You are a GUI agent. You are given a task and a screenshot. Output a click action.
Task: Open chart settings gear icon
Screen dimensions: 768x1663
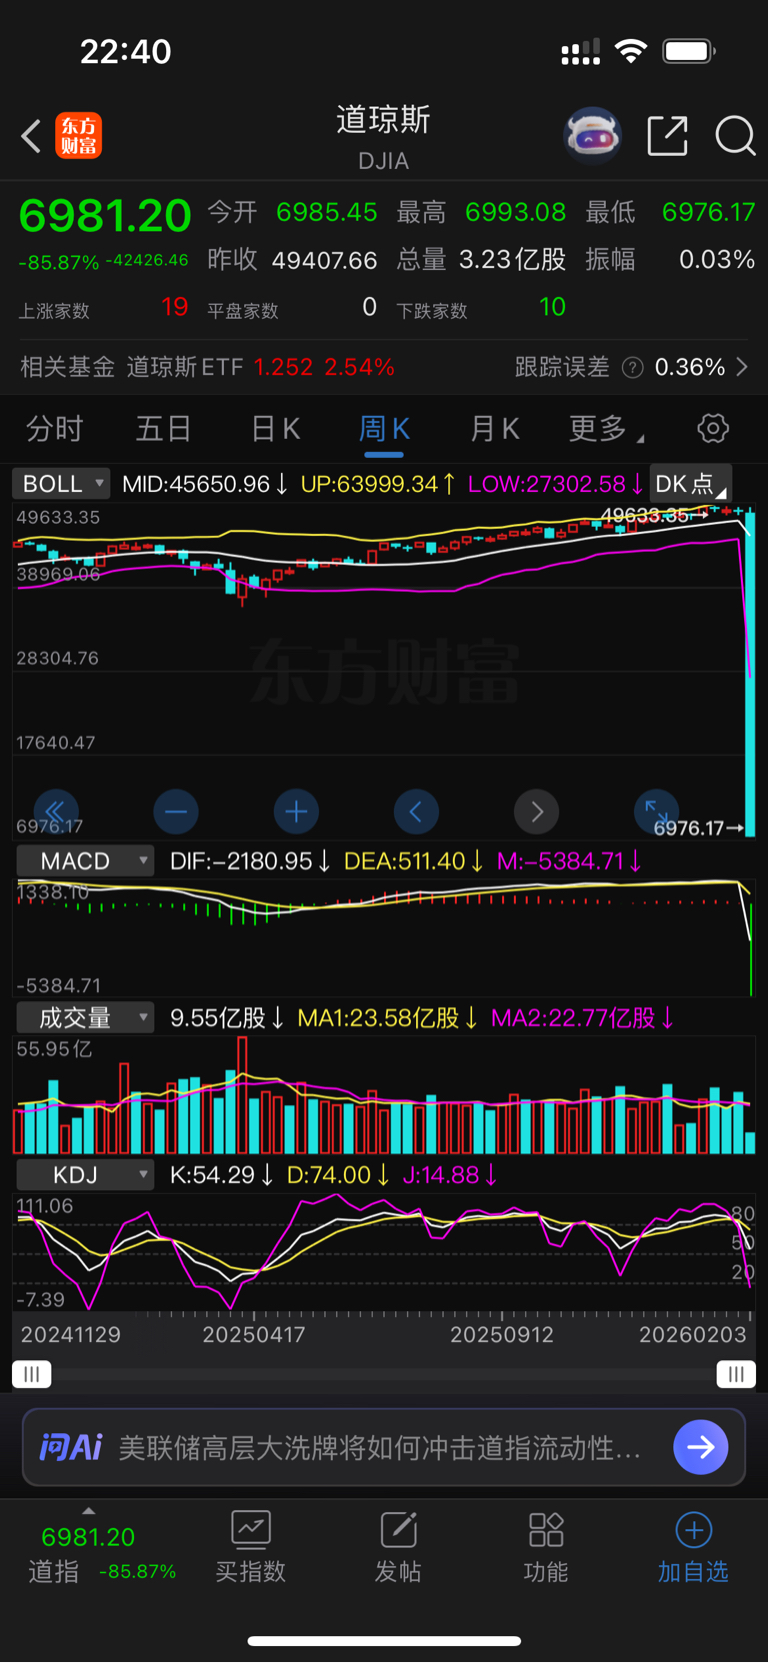click(713, 428)
